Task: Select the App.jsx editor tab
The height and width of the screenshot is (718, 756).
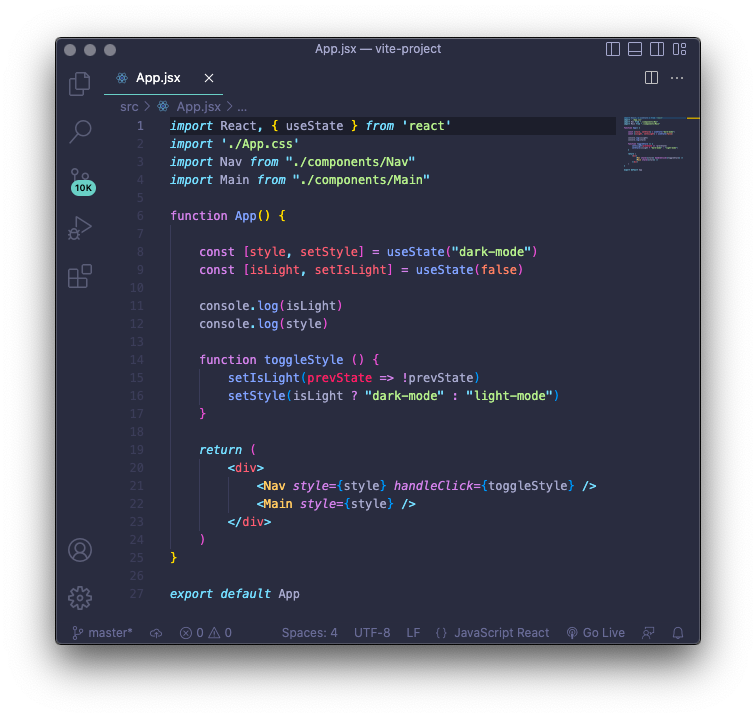Action: pyautogui.click(x=163, y=78)
